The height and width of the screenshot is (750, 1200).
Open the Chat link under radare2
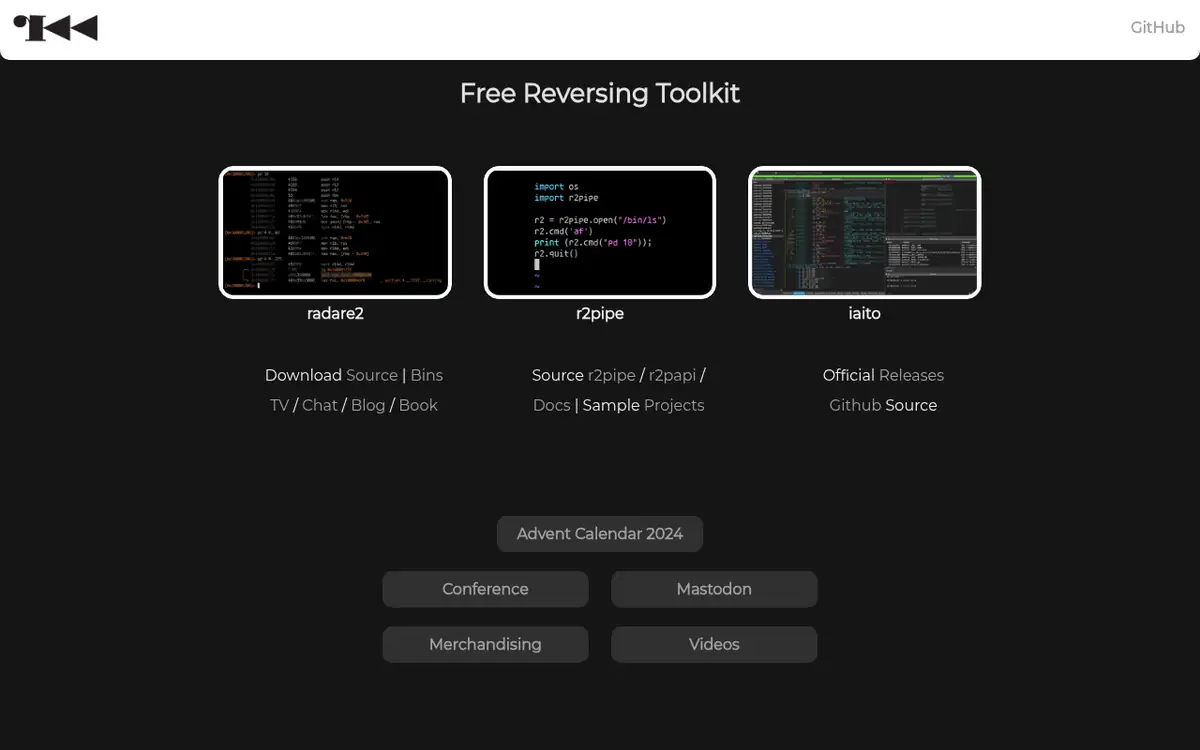click(x=320, y=405)
